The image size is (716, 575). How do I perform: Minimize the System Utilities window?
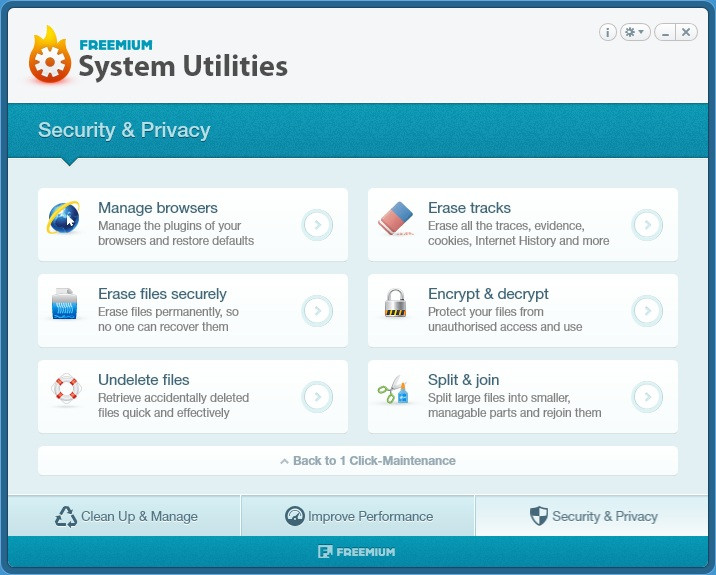pyautogui.click(x=665, y=32)
